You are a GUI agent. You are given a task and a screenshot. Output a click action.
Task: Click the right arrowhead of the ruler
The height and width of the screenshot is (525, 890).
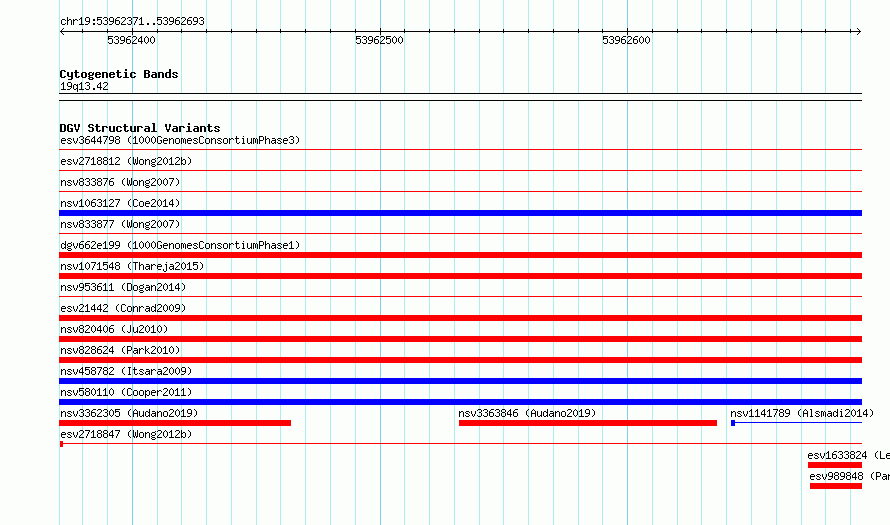coord(858,32)
